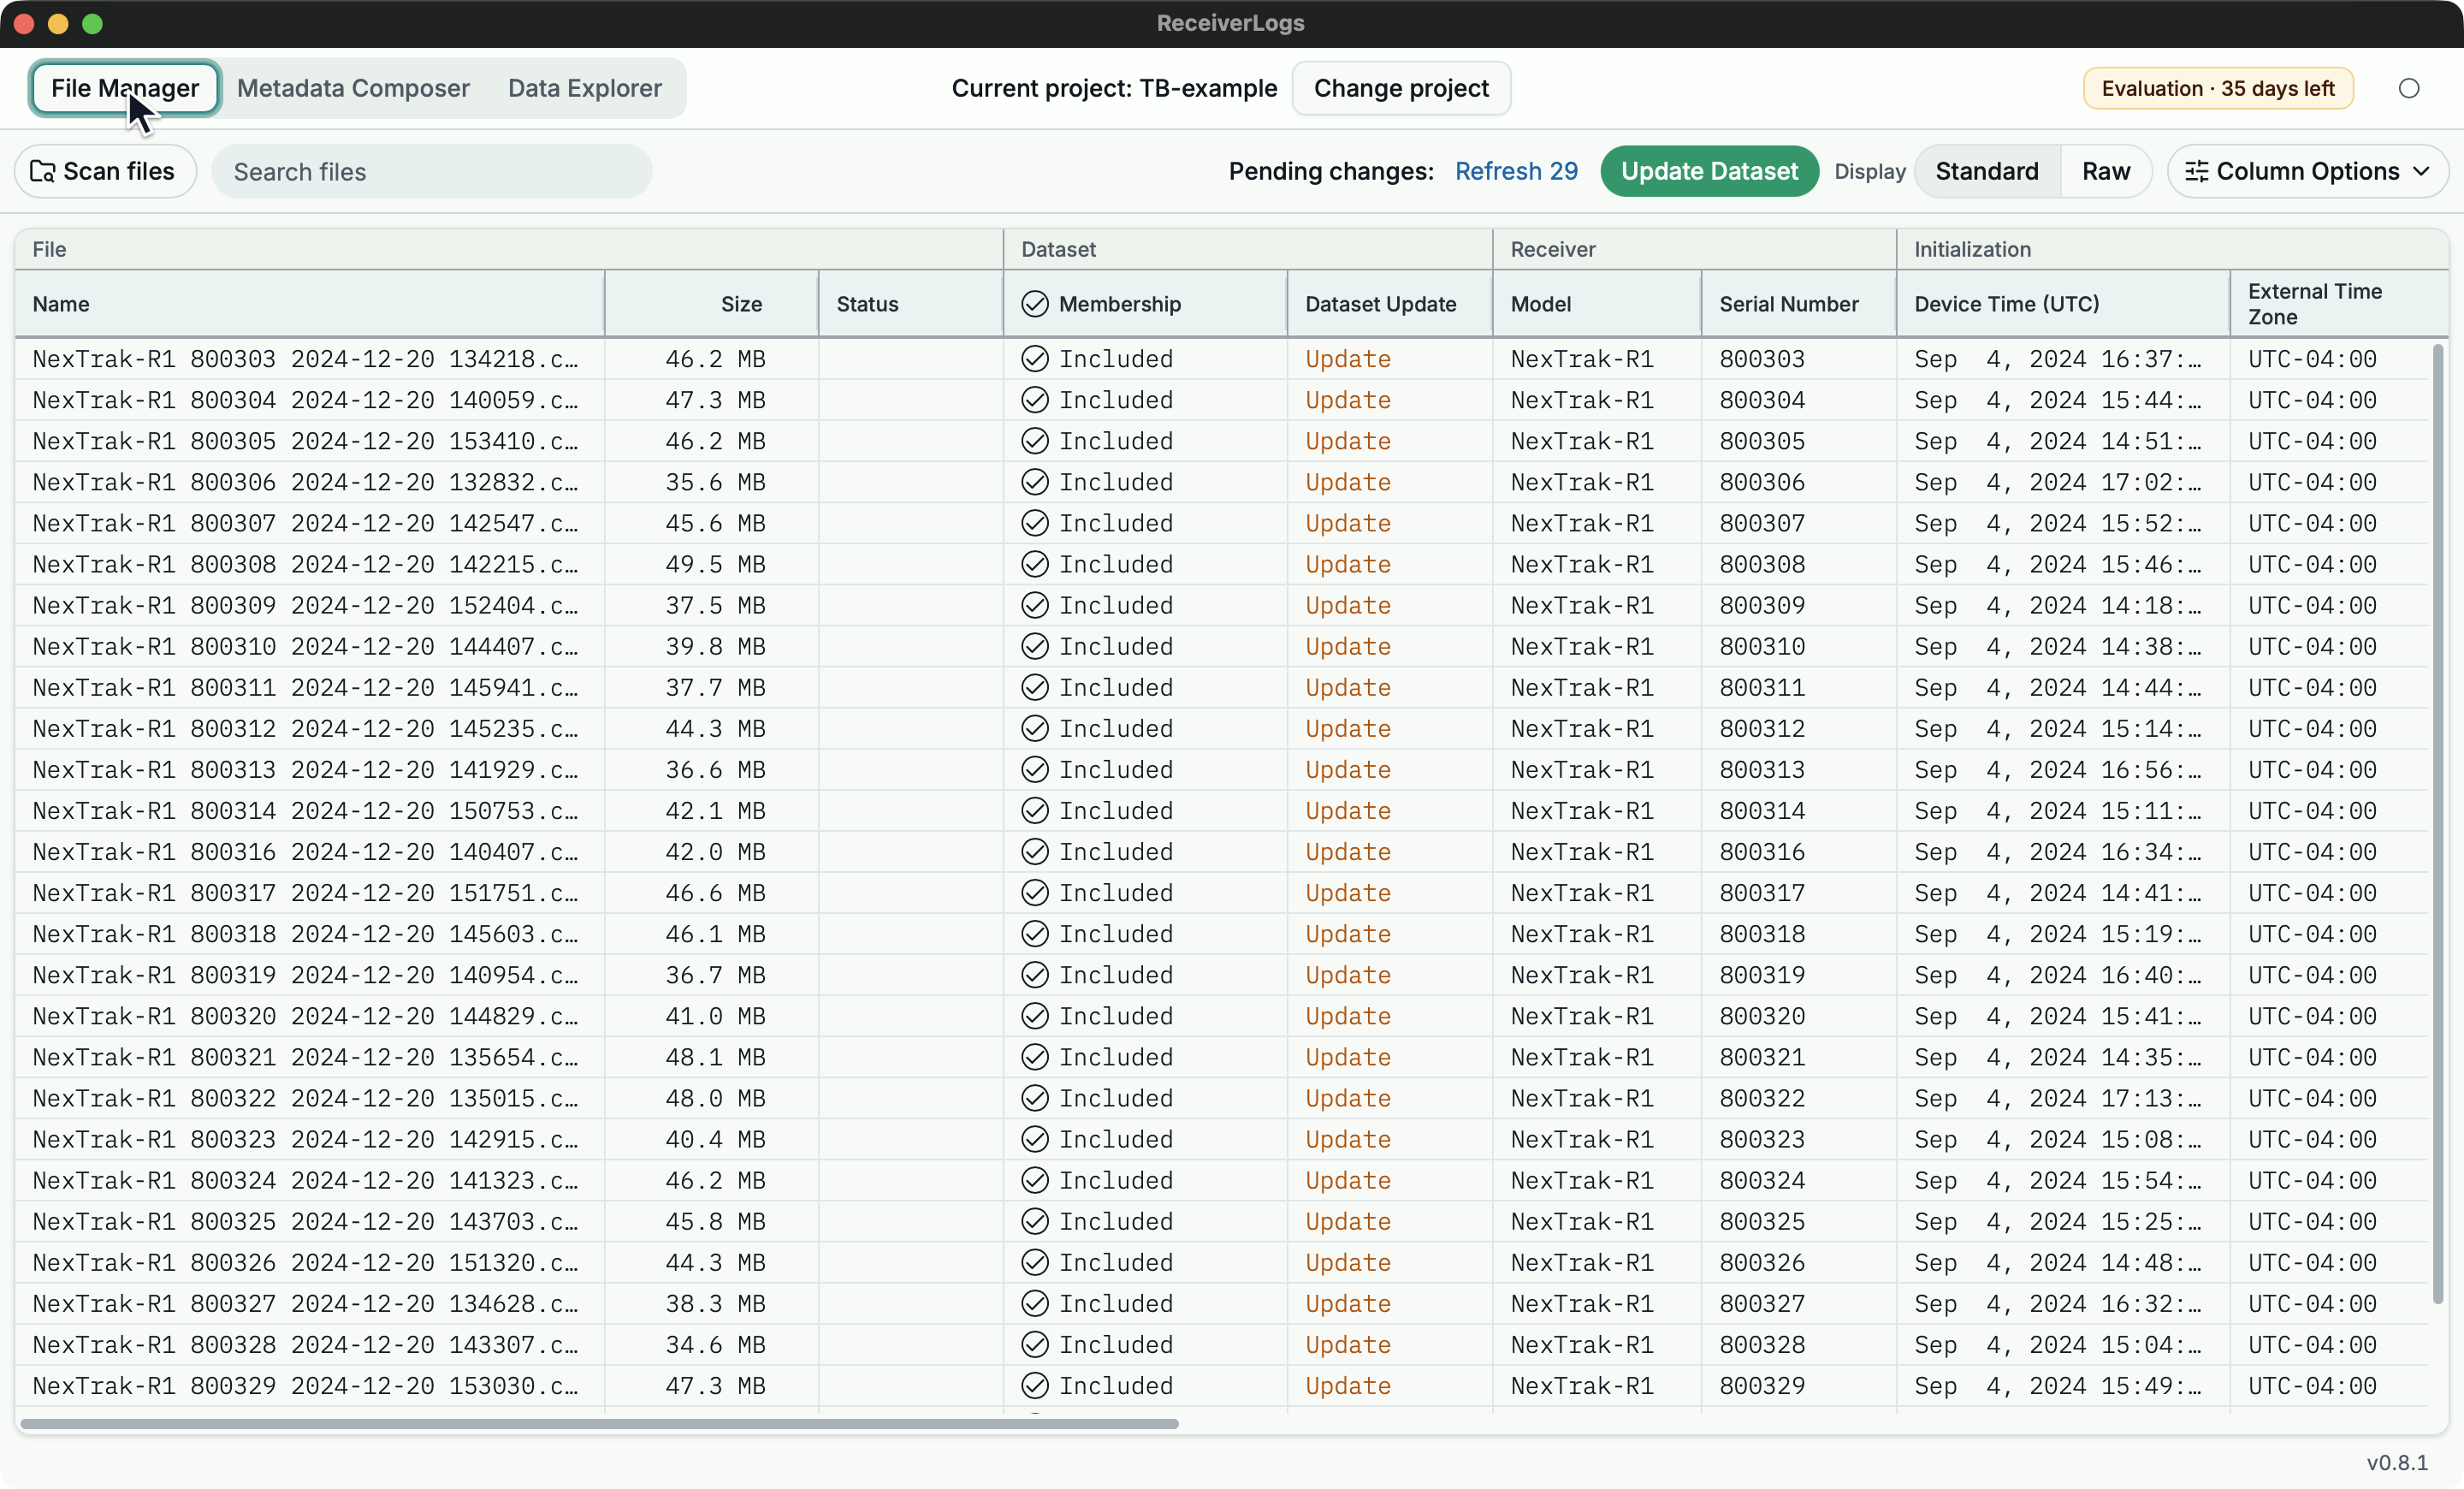Click the Model column header
Viewport: 2464px width, 1489px height.
click(x=1597, y=304)
